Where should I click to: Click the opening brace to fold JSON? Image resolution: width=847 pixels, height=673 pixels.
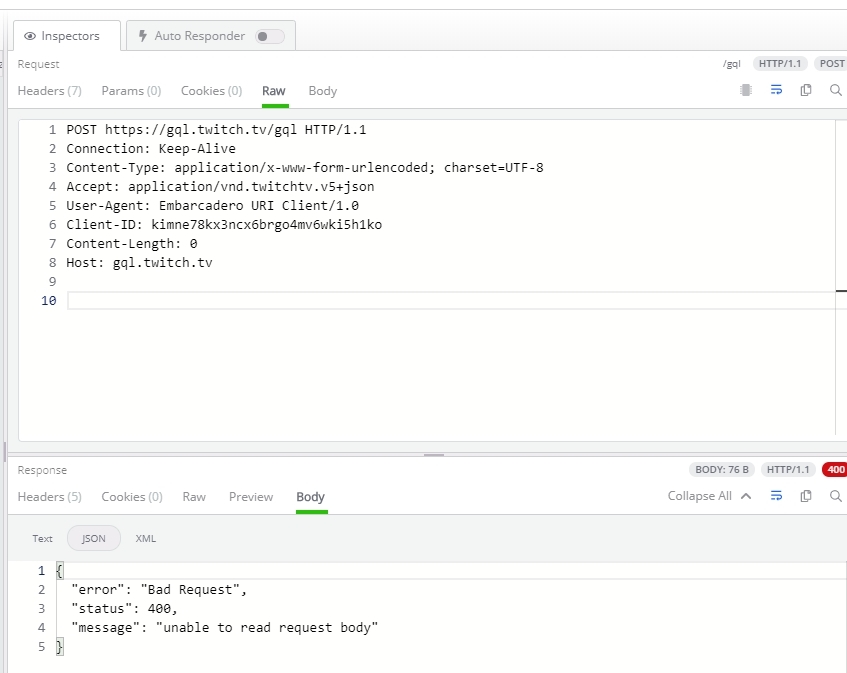(59, 570)
